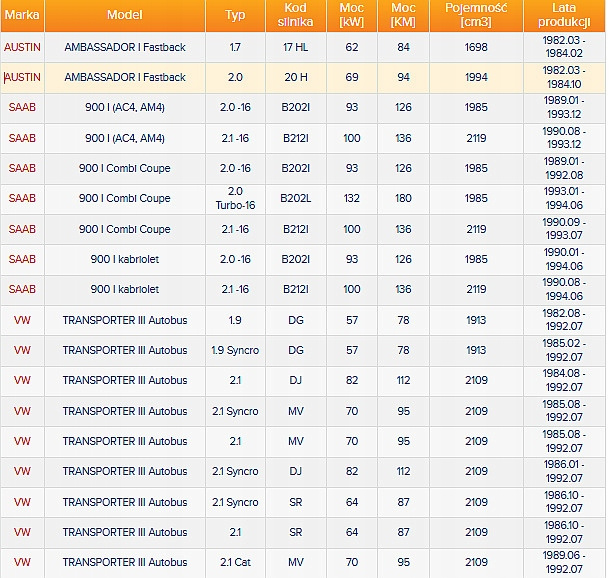
Task: Click capacity value 1994
Action: click(x=476, y=78)
